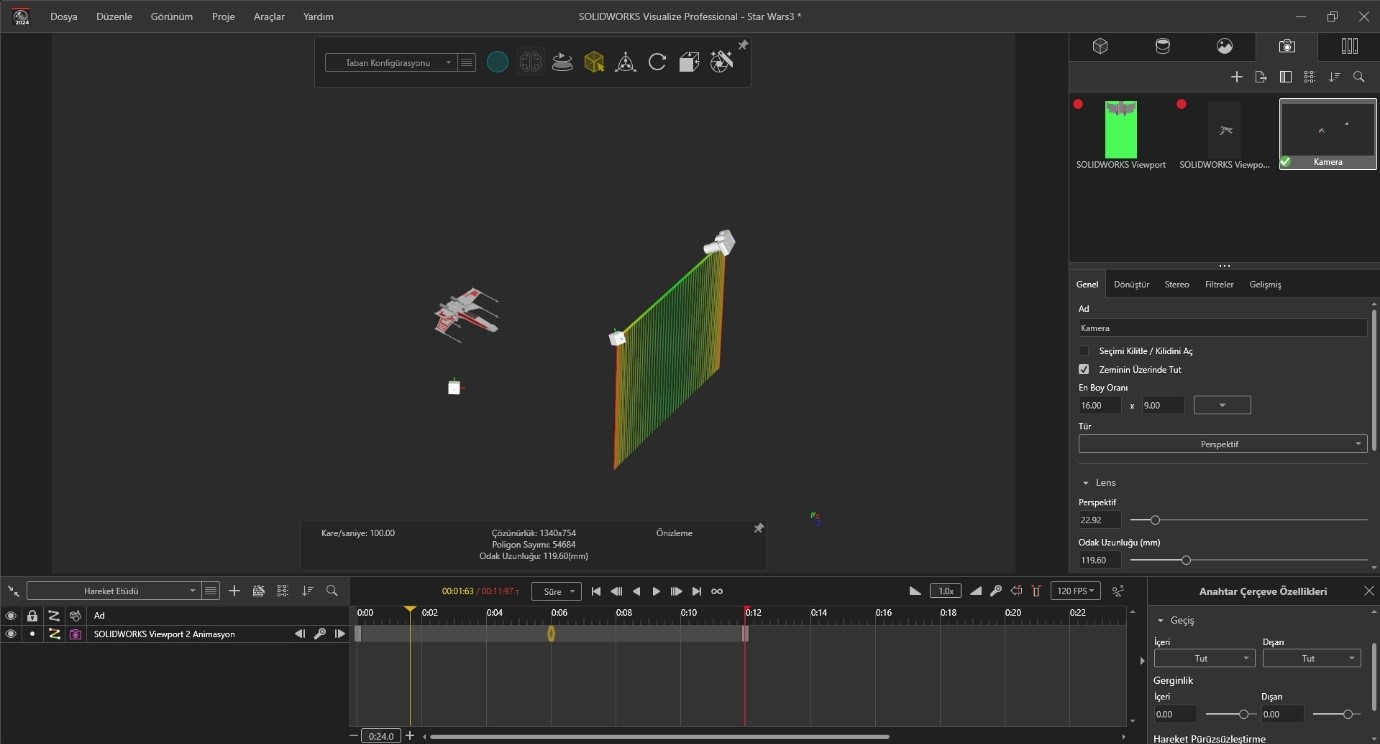1380x744 pixels.
Task: Open the Cameras tab camera icon
Action: (1287, 46)
